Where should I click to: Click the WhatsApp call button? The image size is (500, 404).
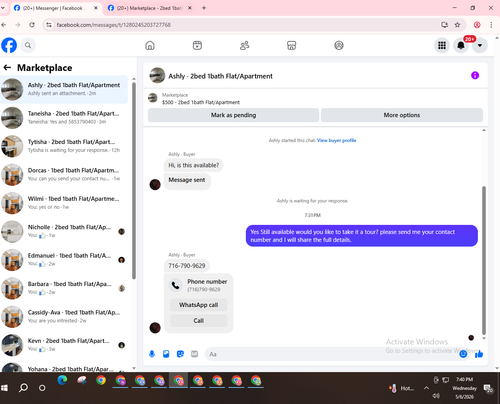point(198,305)
